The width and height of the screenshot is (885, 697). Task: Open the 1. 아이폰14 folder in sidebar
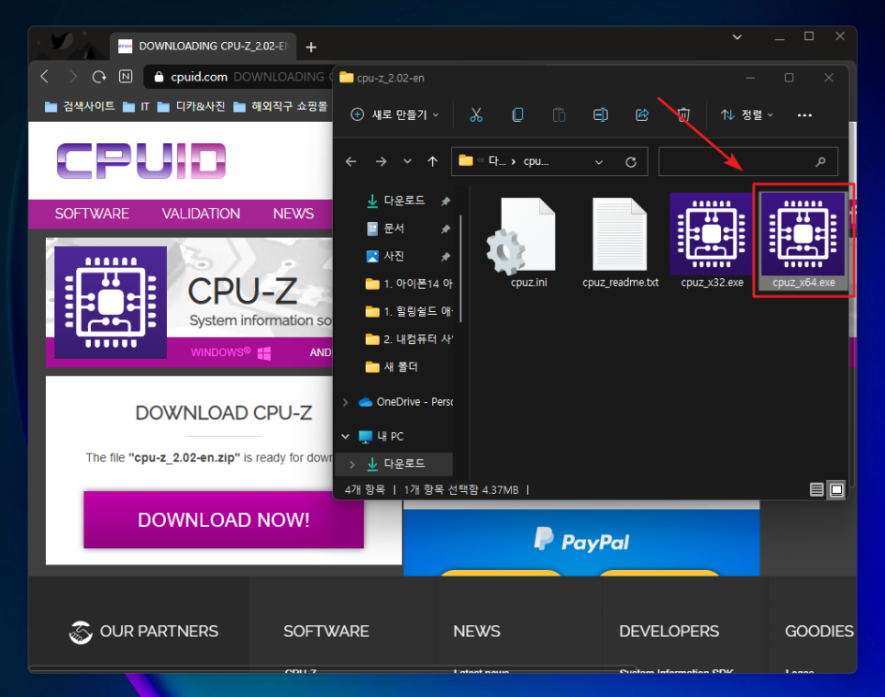(x=409, y=284)
